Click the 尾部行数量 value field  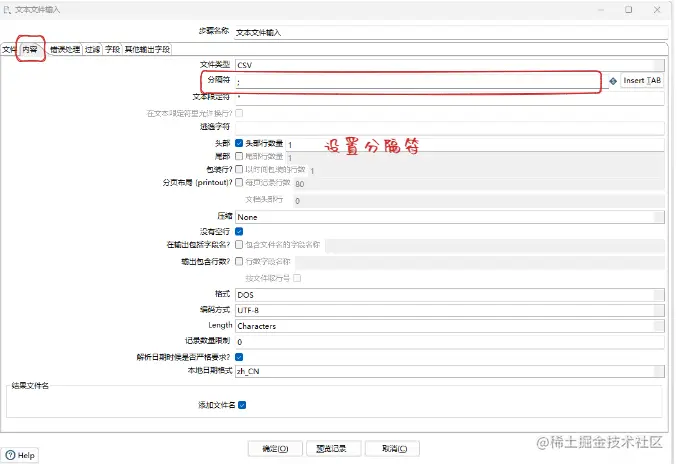pos(475,158)
